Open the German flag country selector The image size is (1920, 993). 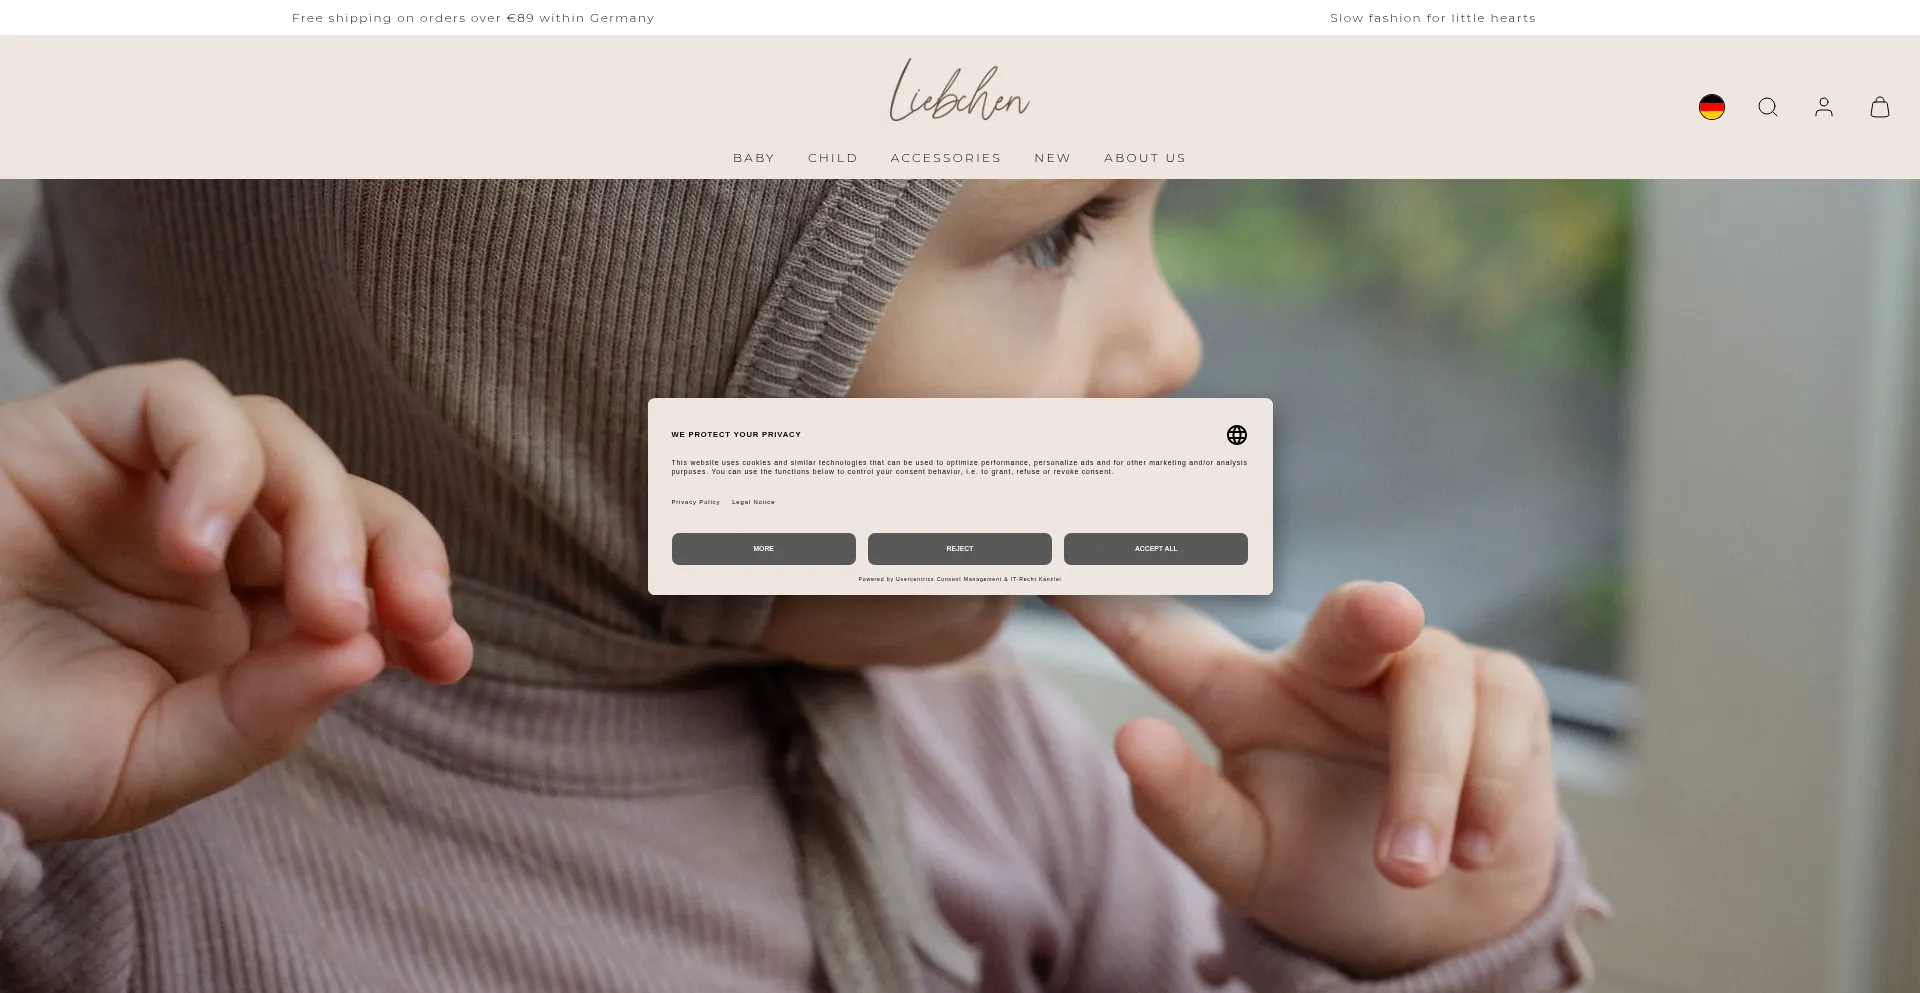(1711, 107)
